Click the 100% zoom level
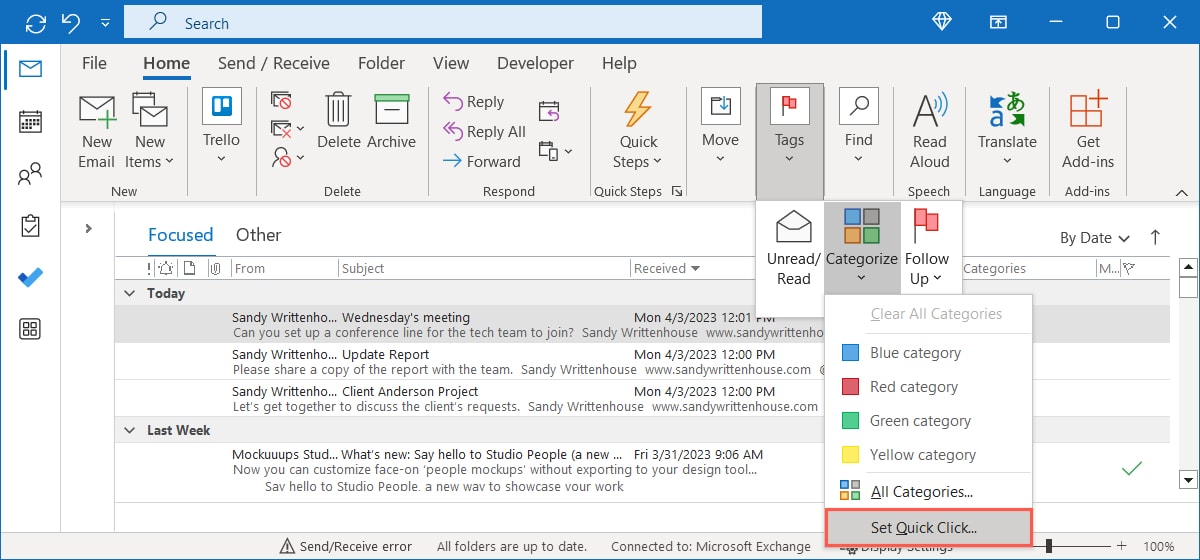1200x560 pixels. pos(1158,547)
